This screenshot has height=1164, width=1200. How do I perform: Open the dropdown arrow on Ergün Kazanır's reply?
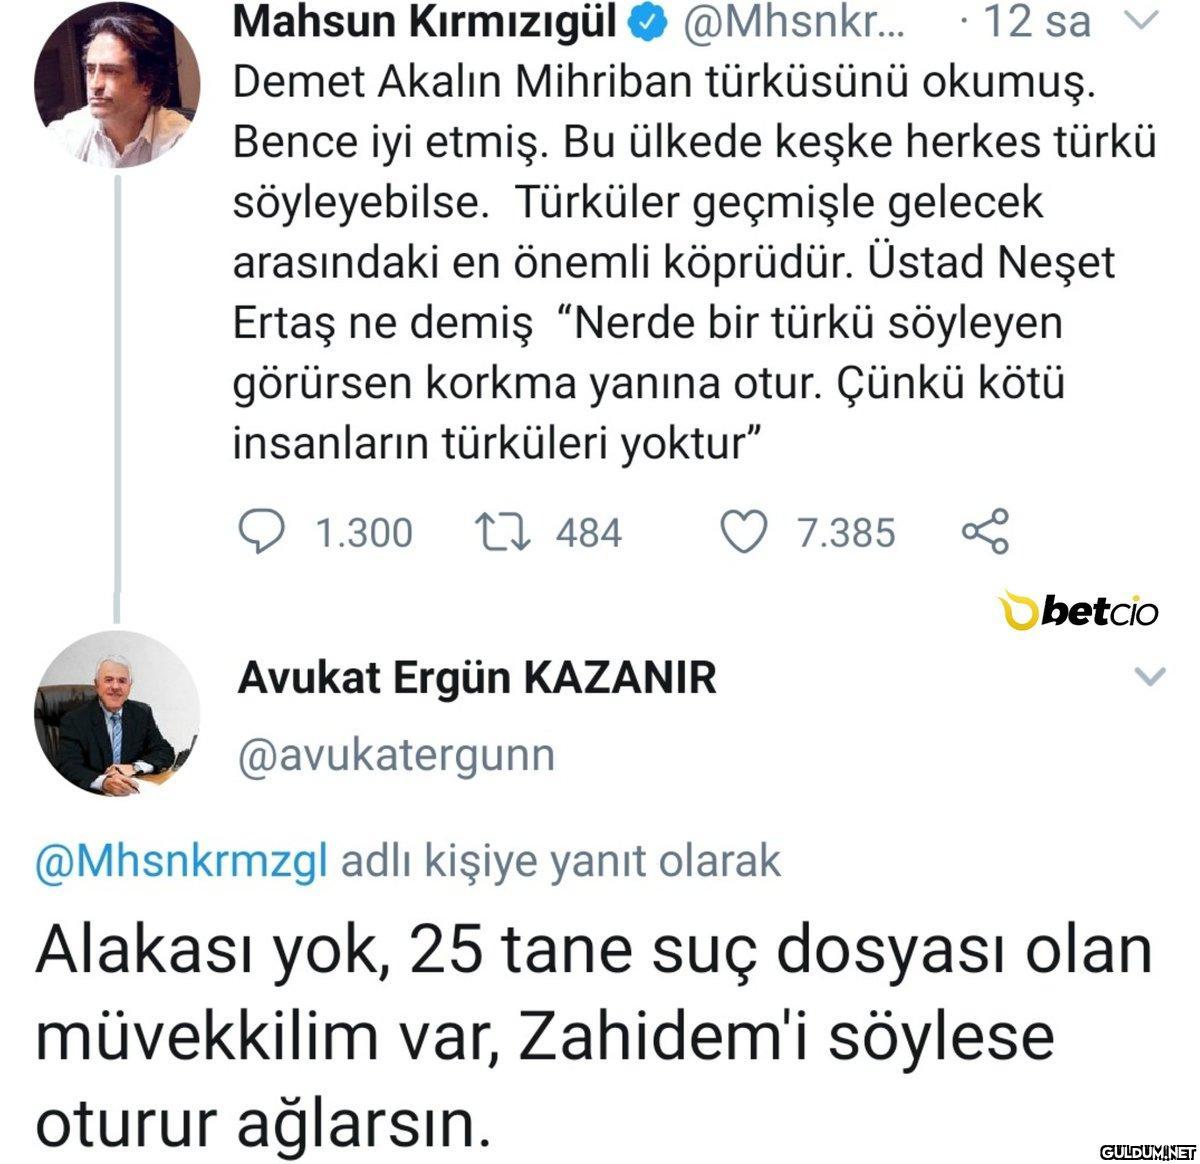pos(1152,677)
